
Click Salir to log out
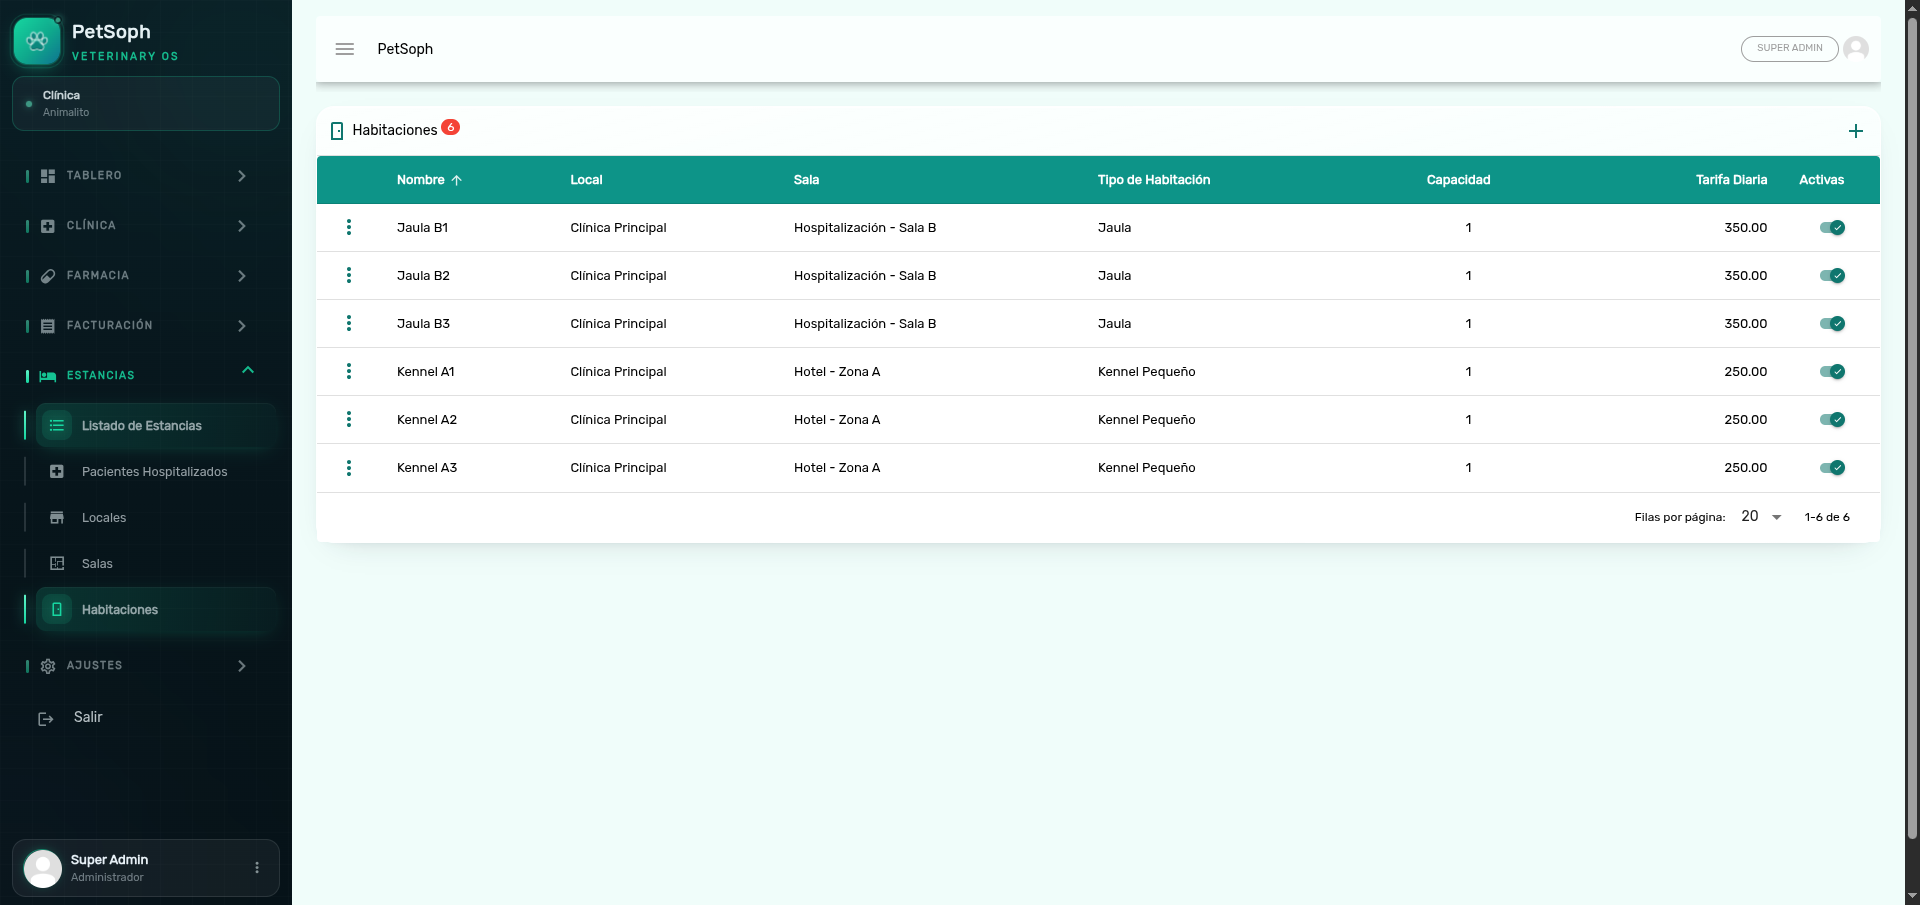88,718
